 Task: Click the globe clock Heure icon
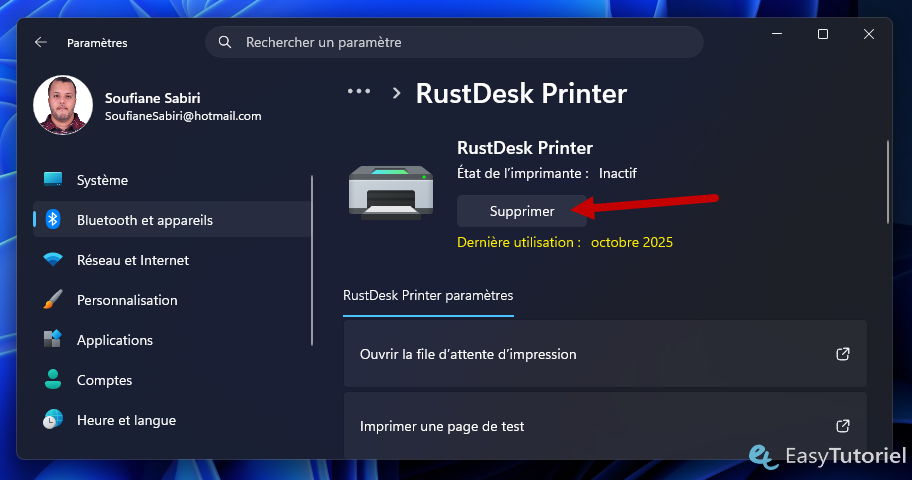(x=53, y=419)
